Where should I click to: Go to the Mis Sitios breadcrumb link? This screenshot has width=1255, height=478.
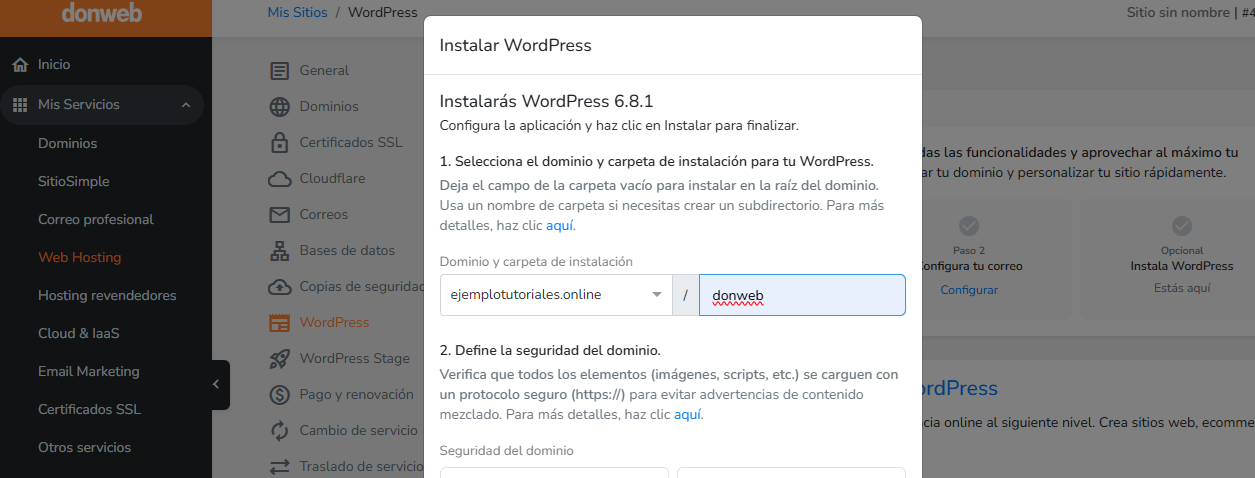tap(297, 13)
